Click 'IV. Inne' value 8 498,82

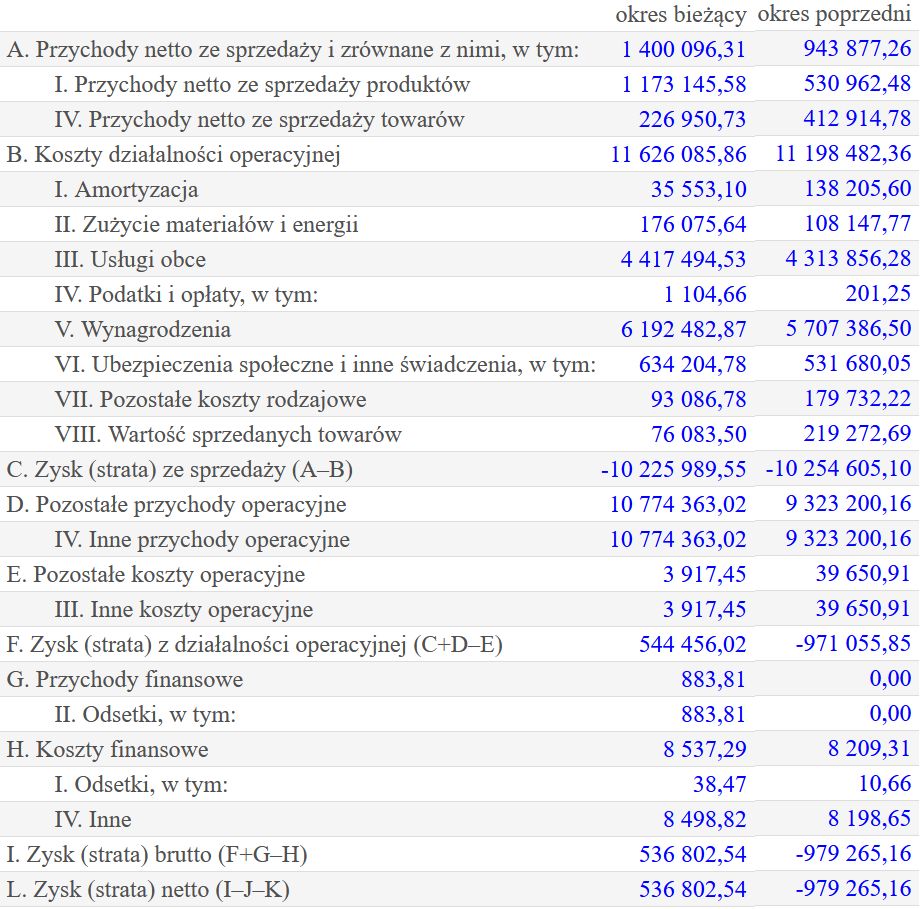pyautogui.click(x=705, y=820)
